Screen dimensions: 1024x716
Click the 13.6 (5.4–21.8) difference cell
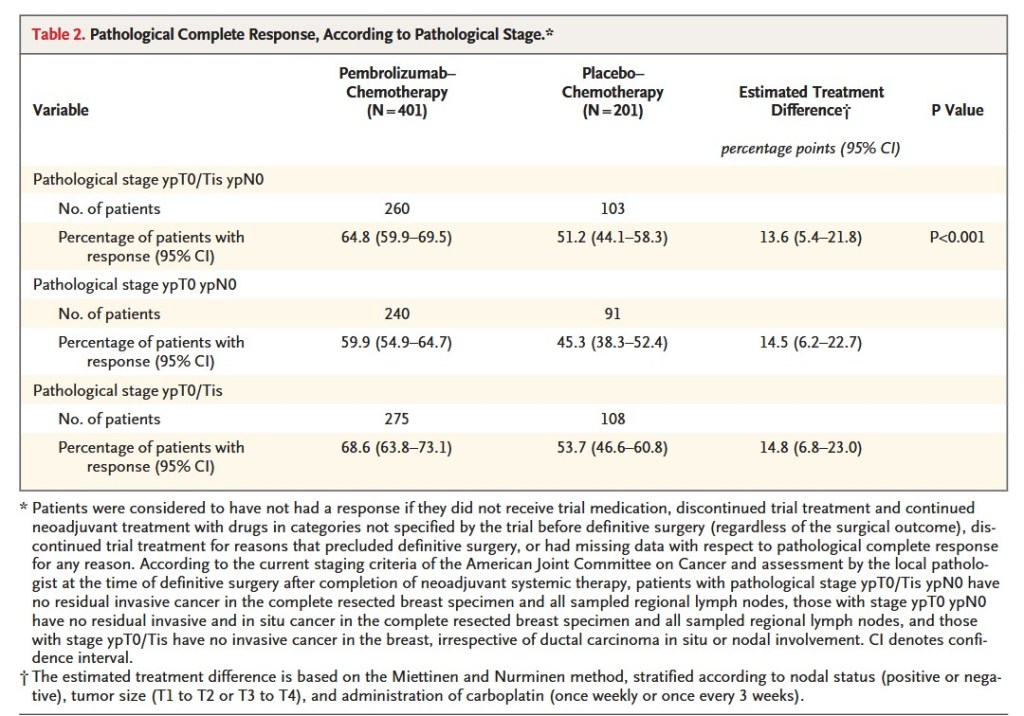(x=811, y=238)
